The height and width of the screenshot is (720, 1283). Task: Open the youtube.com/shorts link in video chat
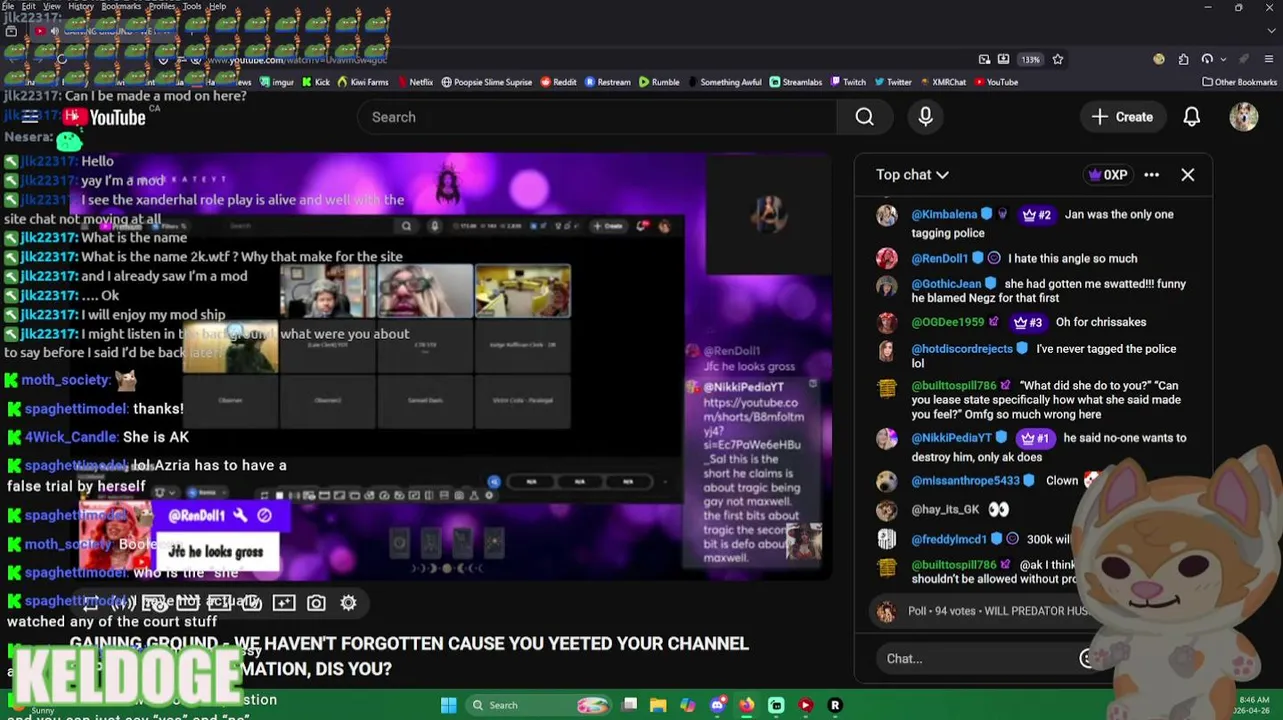click(753, 424)
